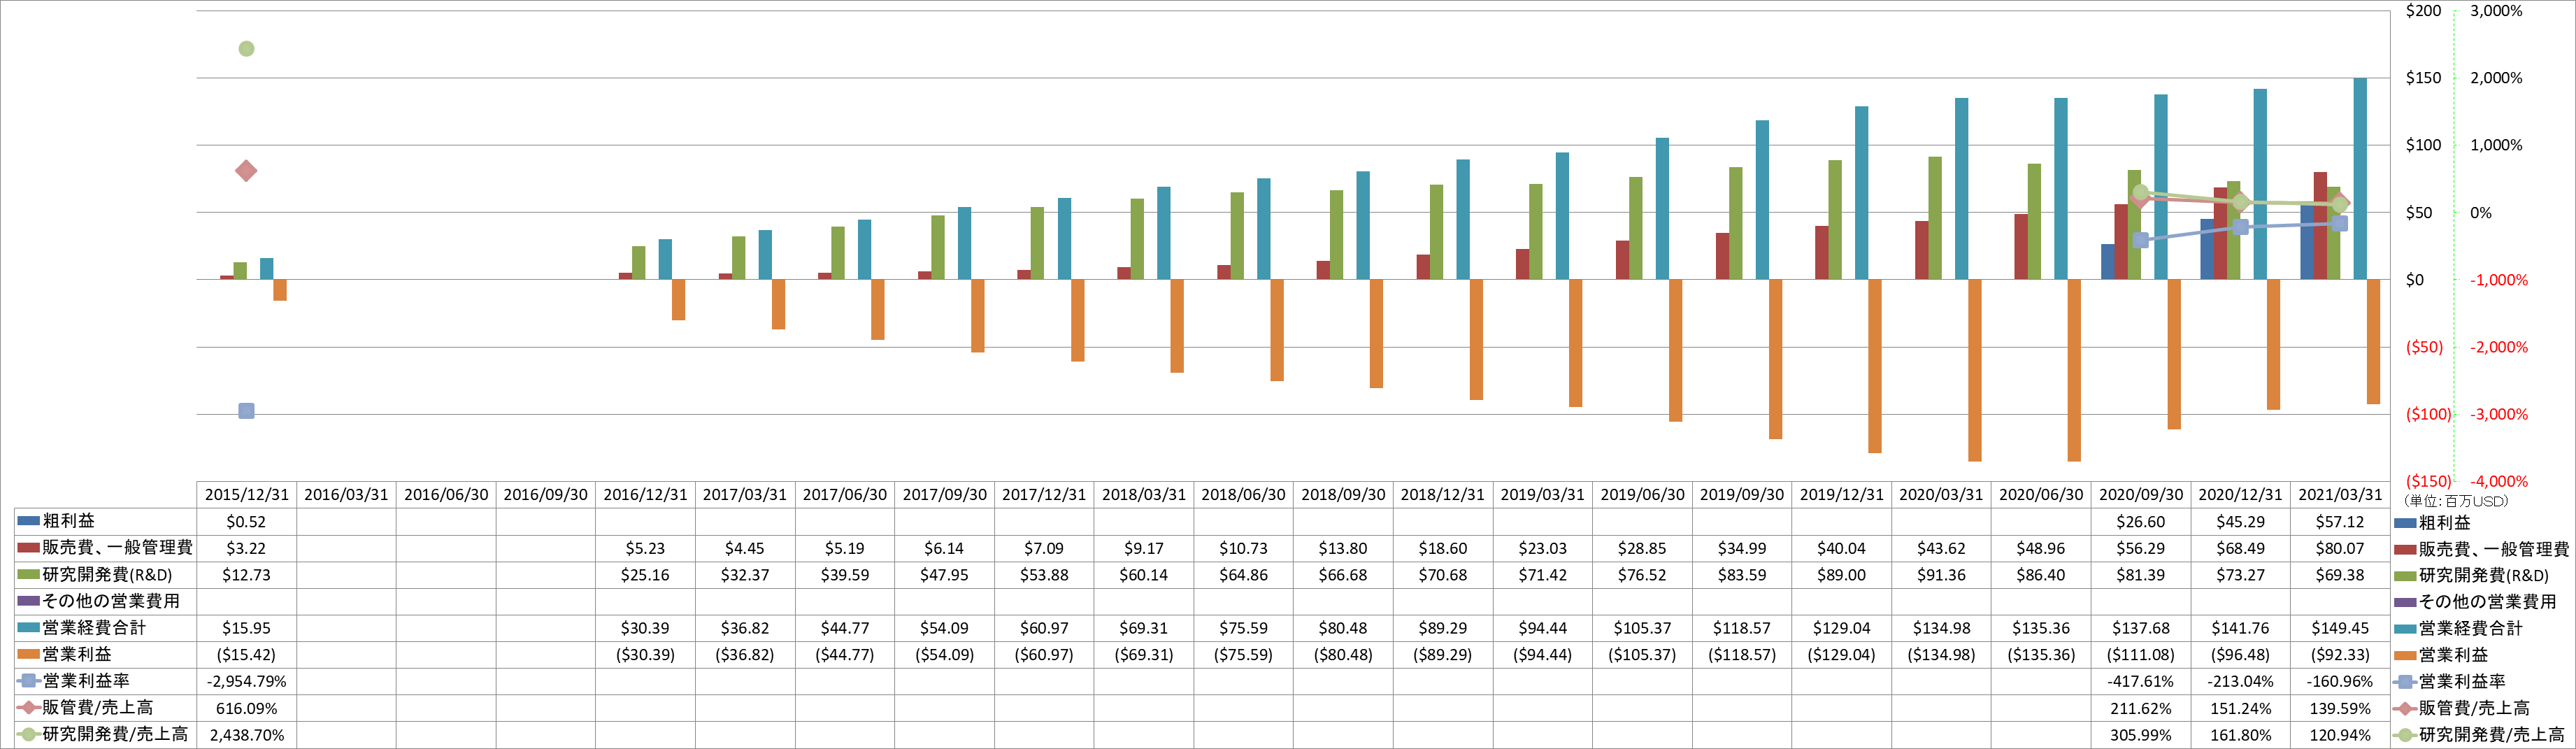This screenshot has height=749, width=2576.
Task: Click the 616.09% 販管費/売上高 cell
Action: [x=246, y=708]
